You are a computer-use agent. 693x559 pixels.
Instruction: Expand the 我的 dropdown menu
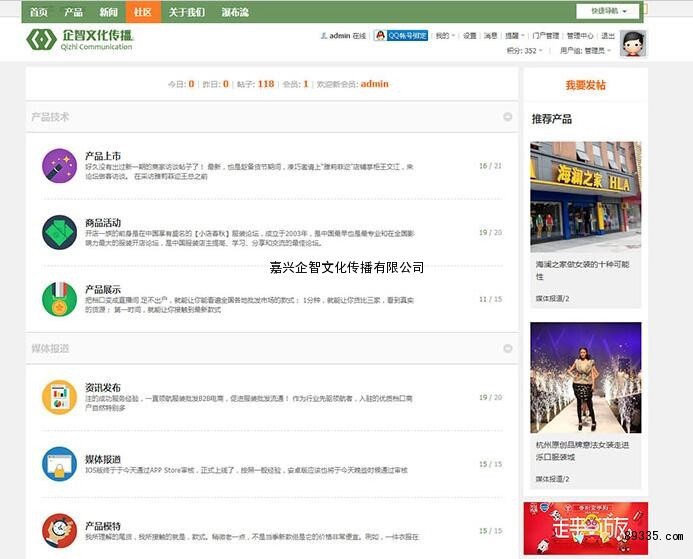pyautogui.click(x=443, y=35)
